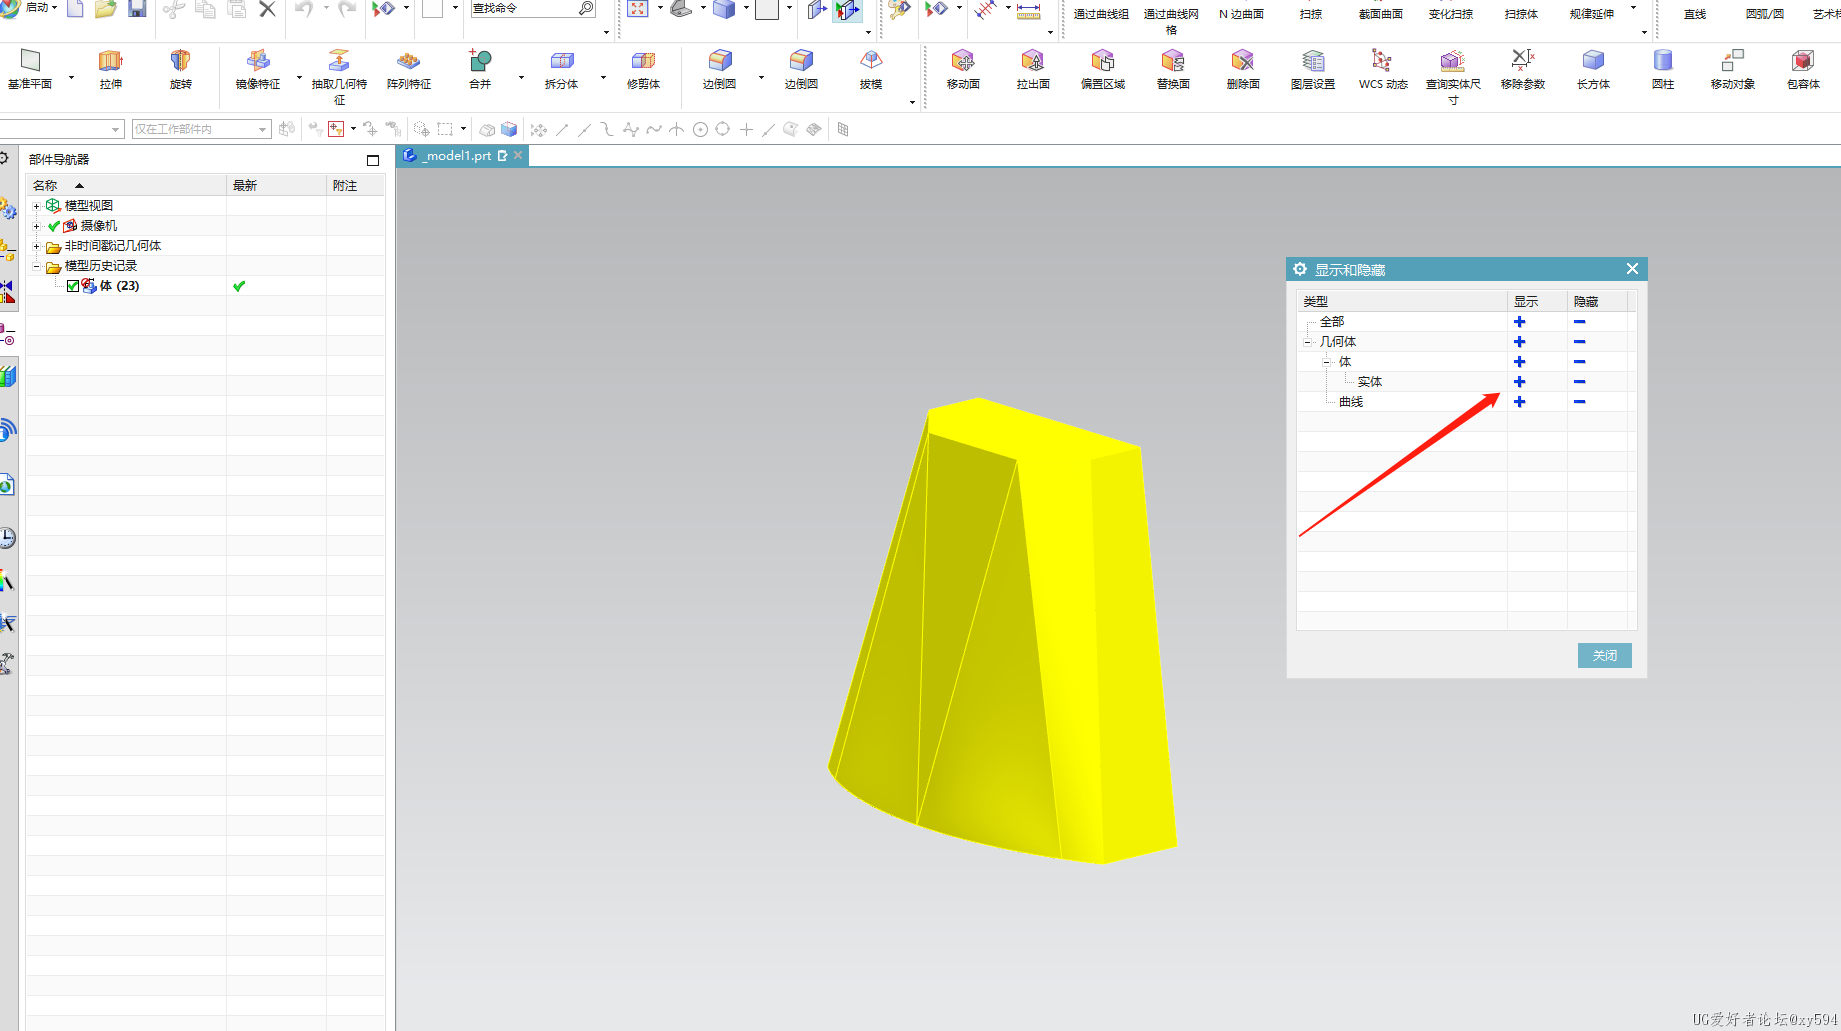
Task: Click the 截面曲面 command
Action: tap(1381, 14)
